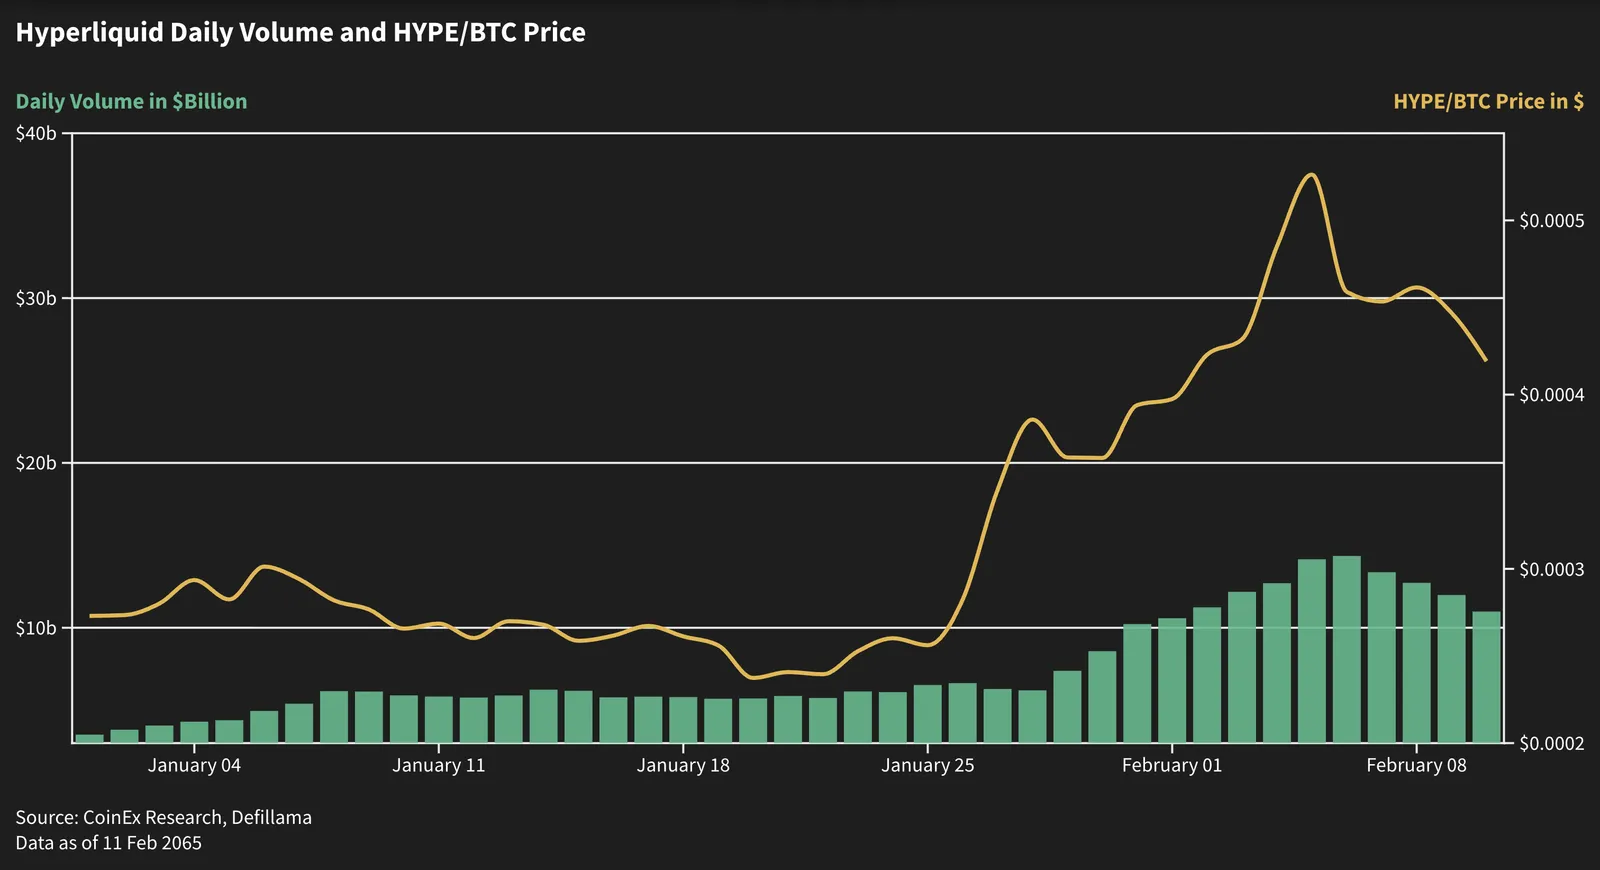
Task: Click the '$0.0003' right axis value
Action: (x=1551, y=569)
